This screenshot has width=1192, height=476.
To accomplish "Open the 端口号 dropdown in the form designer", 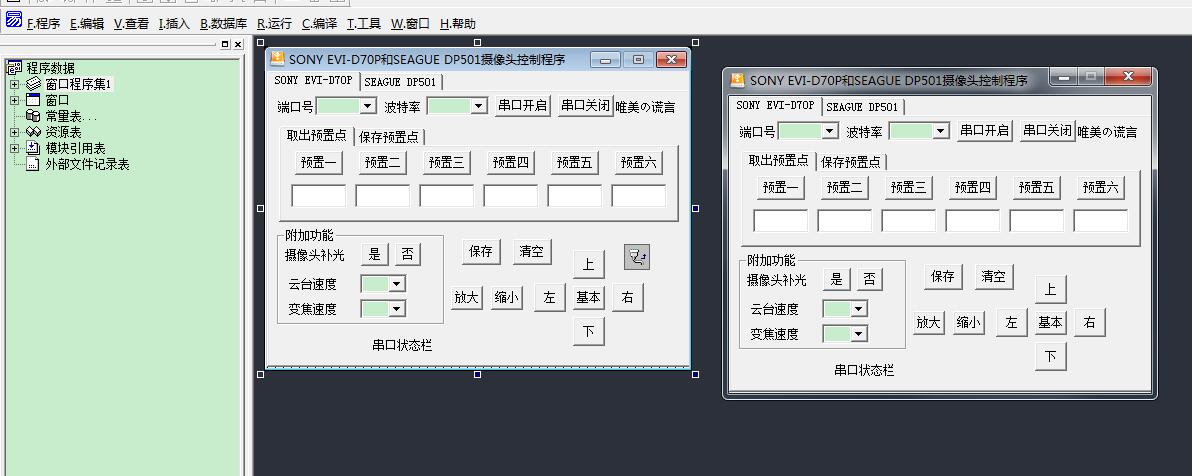I will pyautogui.click(x=368, y=106).
